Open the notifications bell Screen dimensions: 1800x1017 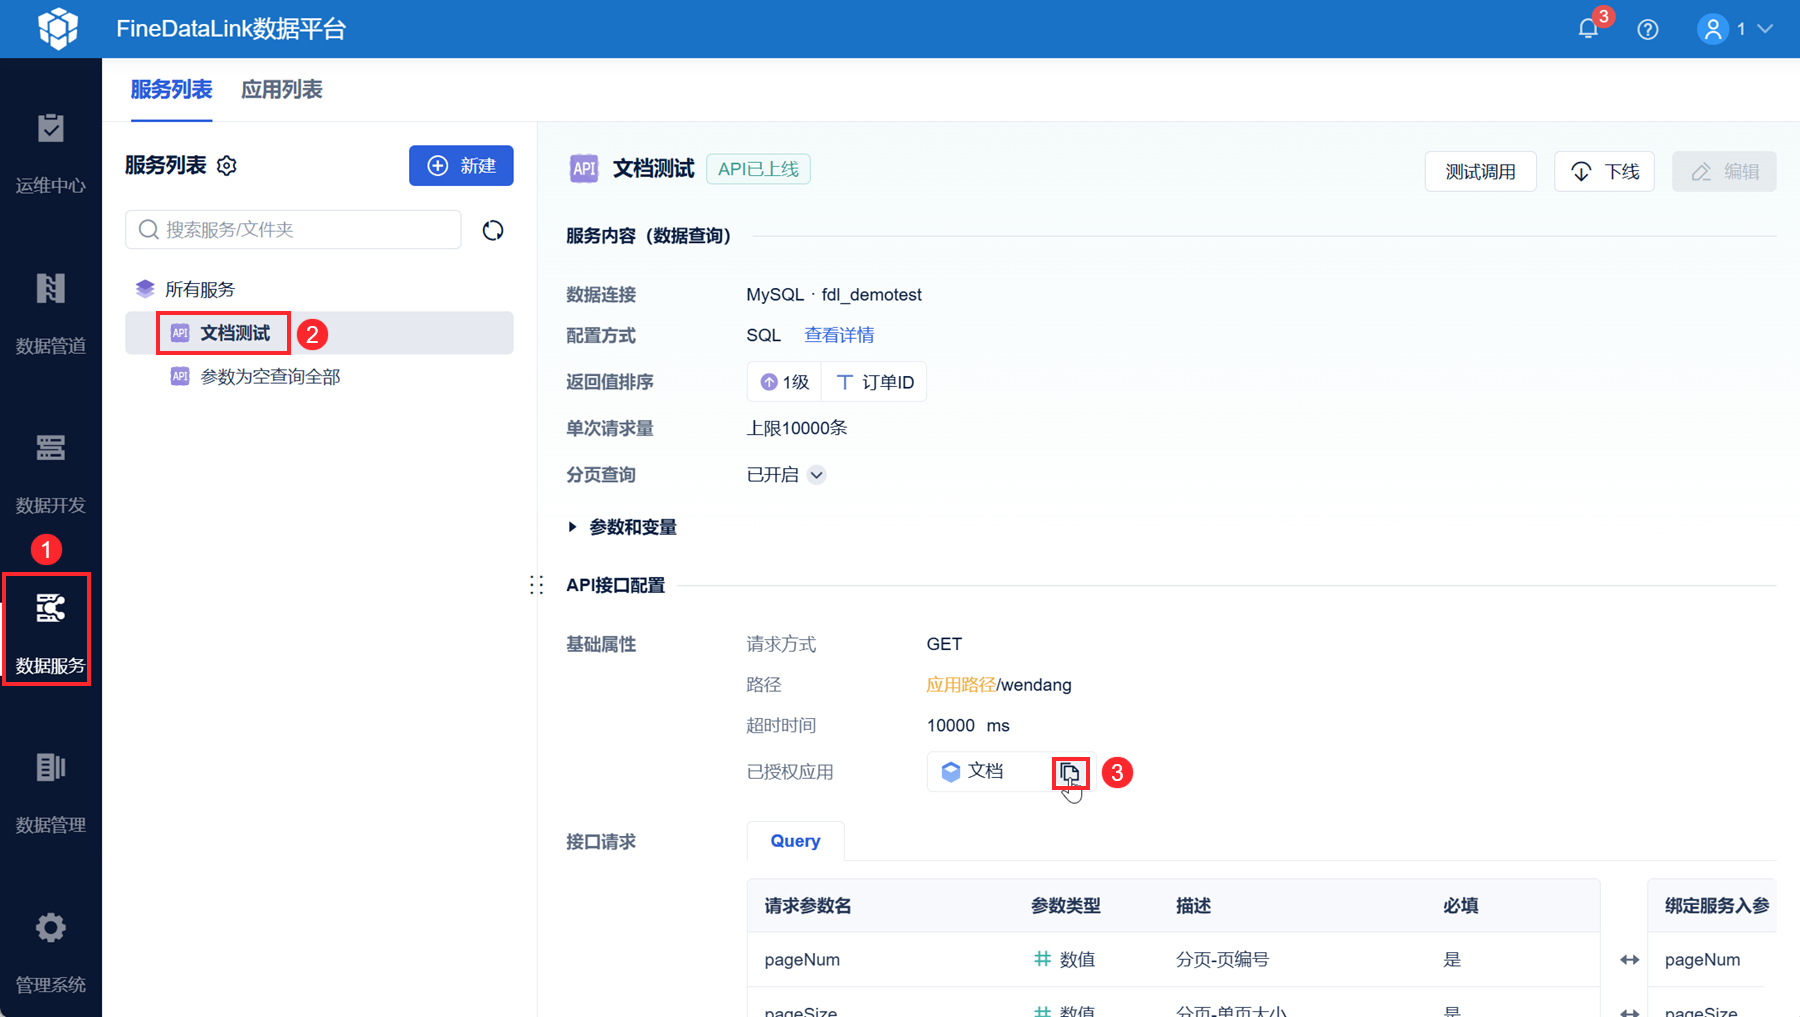pyautogui.click(x=1588, y=28)
